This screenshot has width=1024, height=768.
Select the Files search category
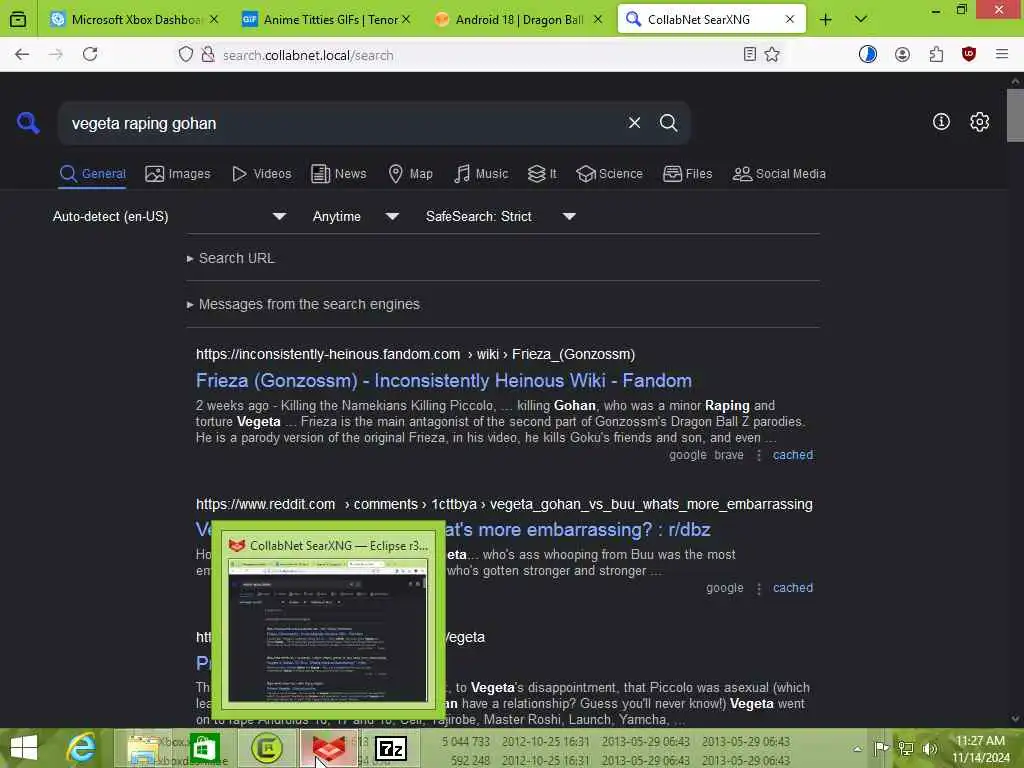coord(687,174)
